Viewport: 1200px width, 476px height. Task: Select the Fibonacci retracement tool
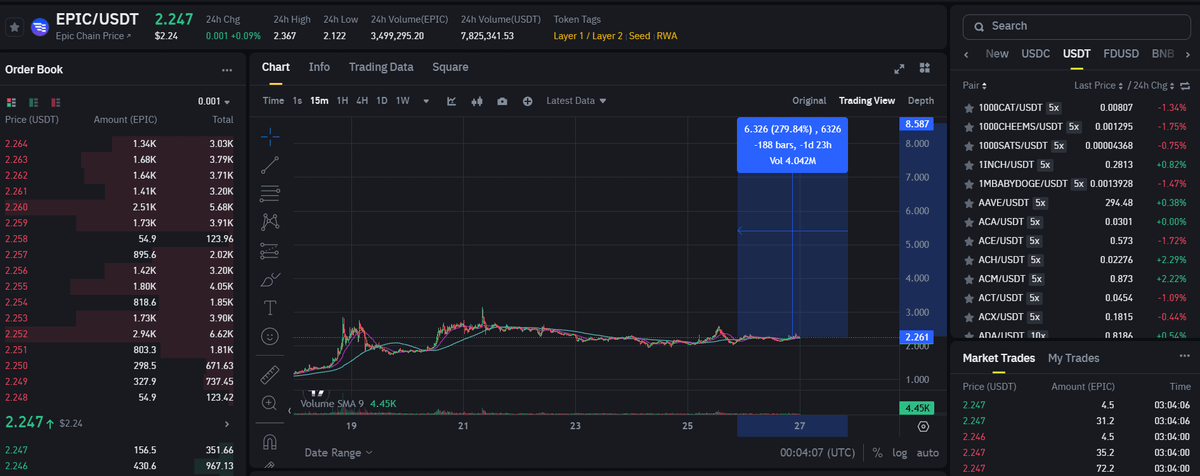(270, 193)
